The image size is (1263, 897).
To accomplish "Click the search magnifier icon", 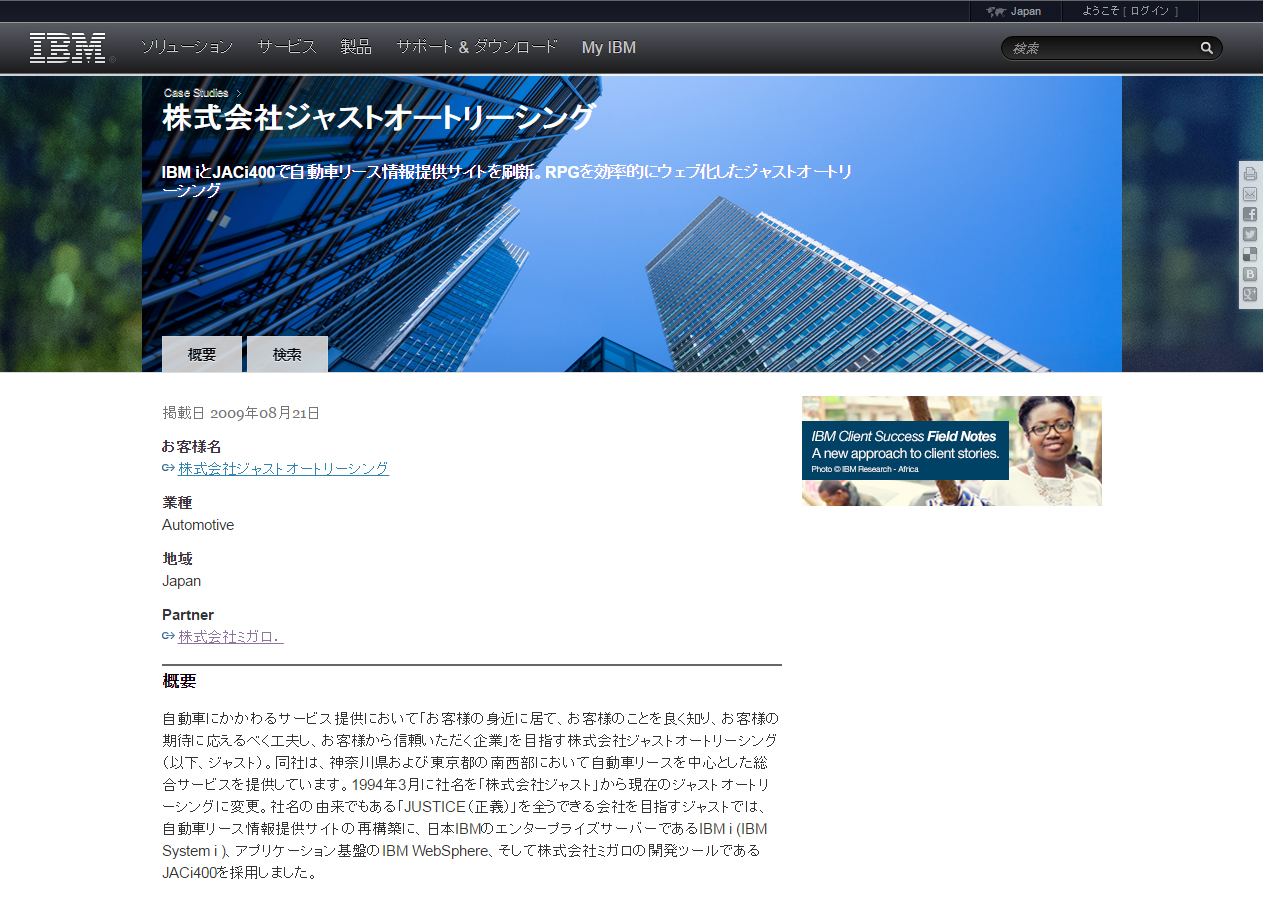I will pos(1207,48).
